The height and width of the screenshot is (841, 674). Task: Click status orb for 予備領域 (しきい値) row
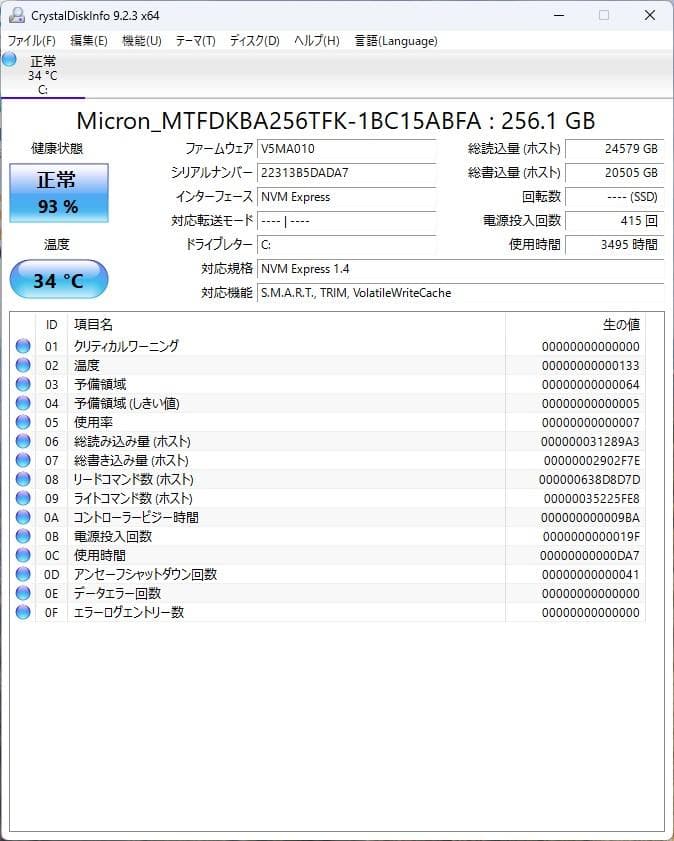(x=23, y=403)
